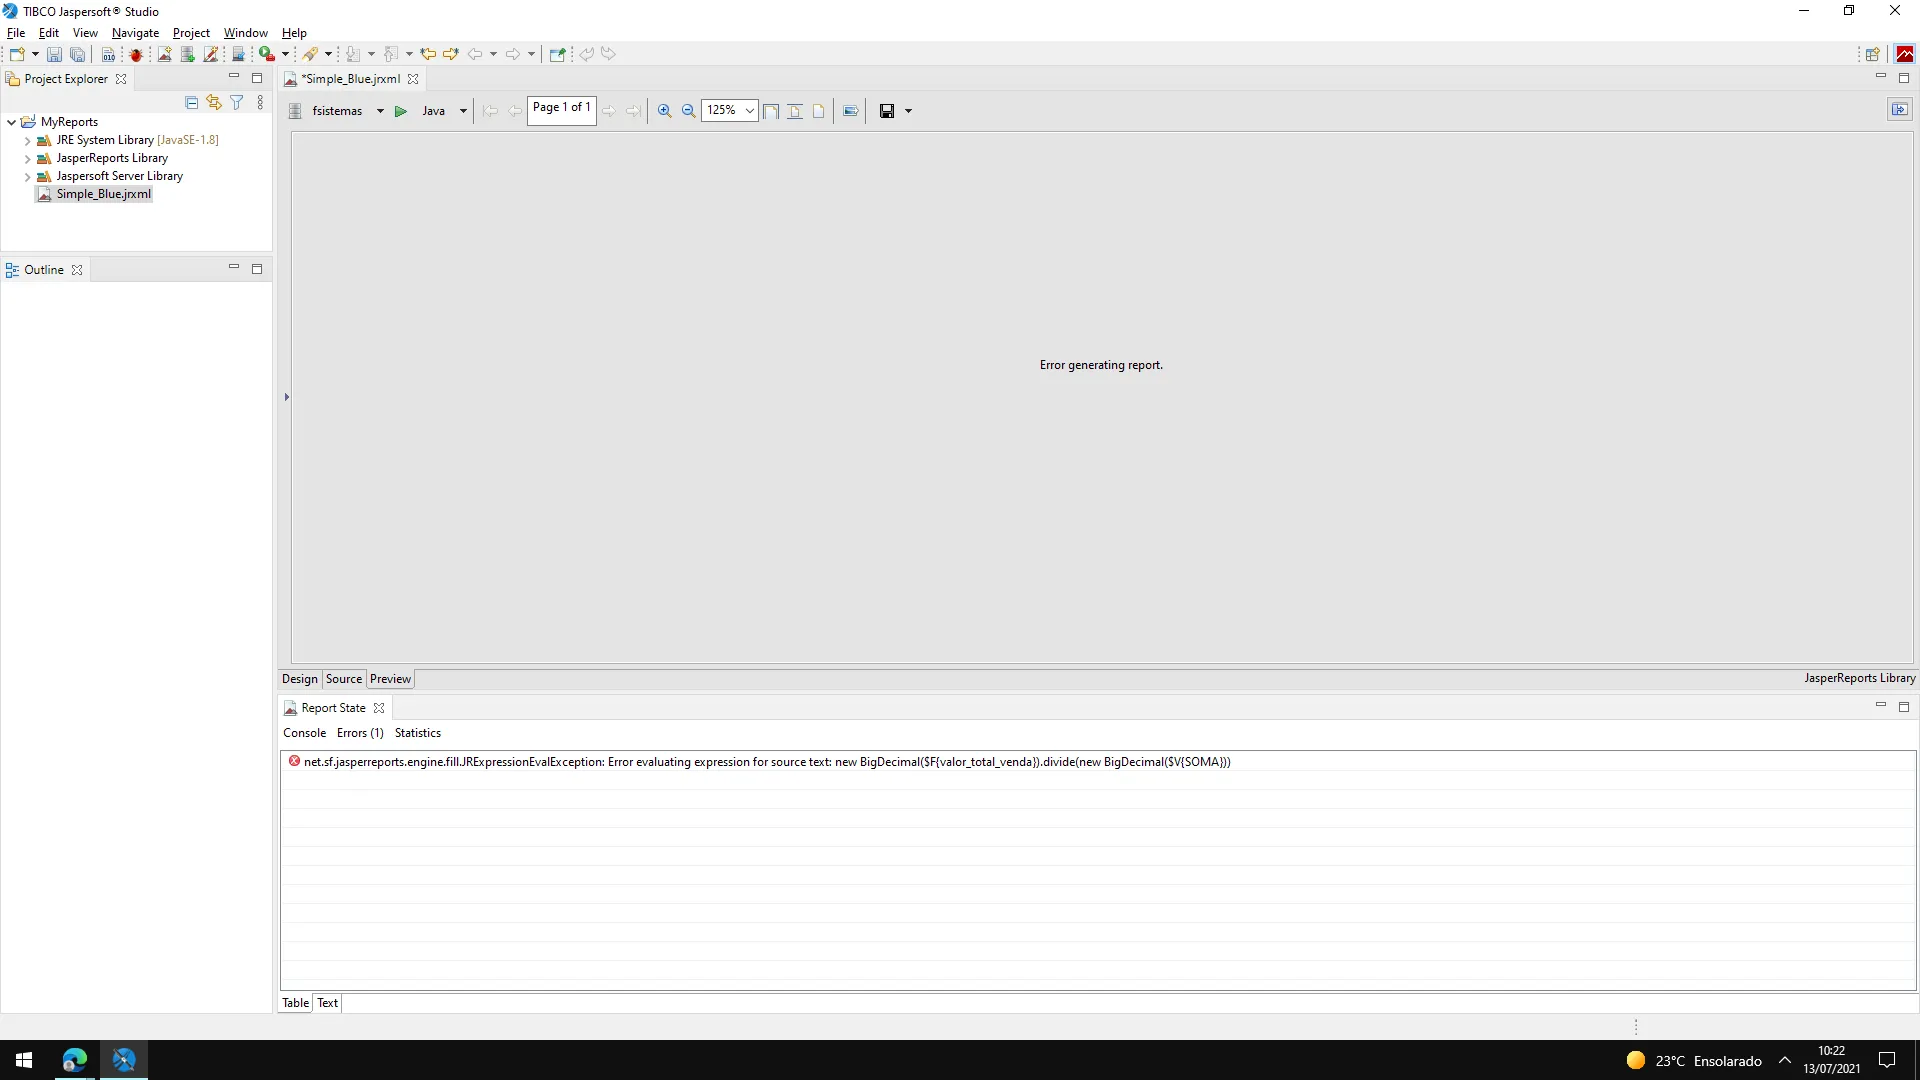Click the Project Explorer filter funnel icon
Image resolution: width=1920 pixels, height=1080 pixels.
pos(237,102)
